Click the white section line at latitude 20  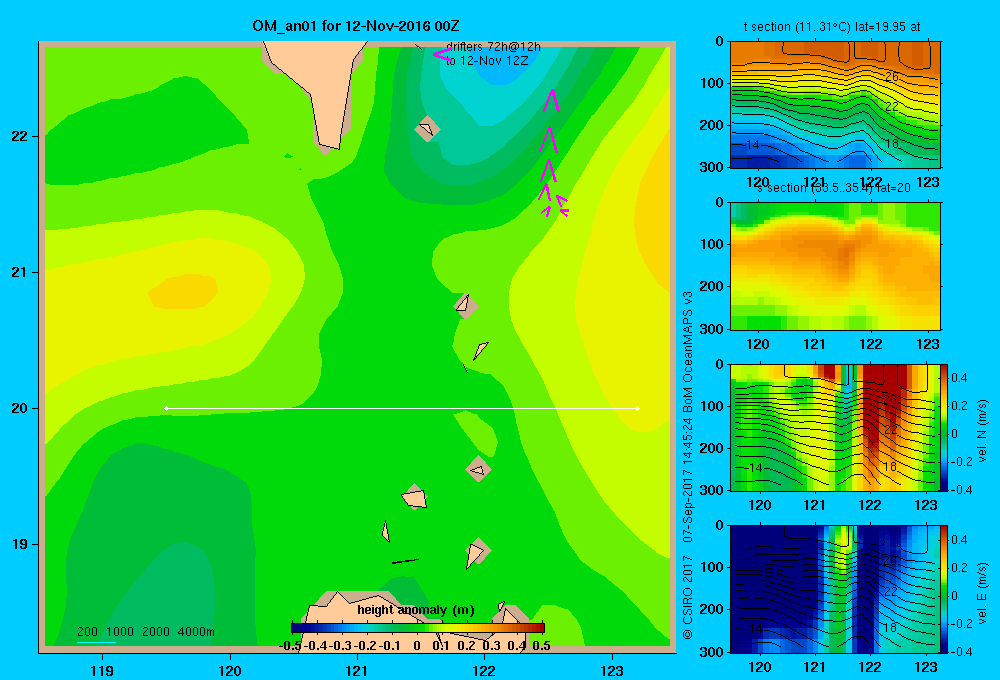click(402, 408)
